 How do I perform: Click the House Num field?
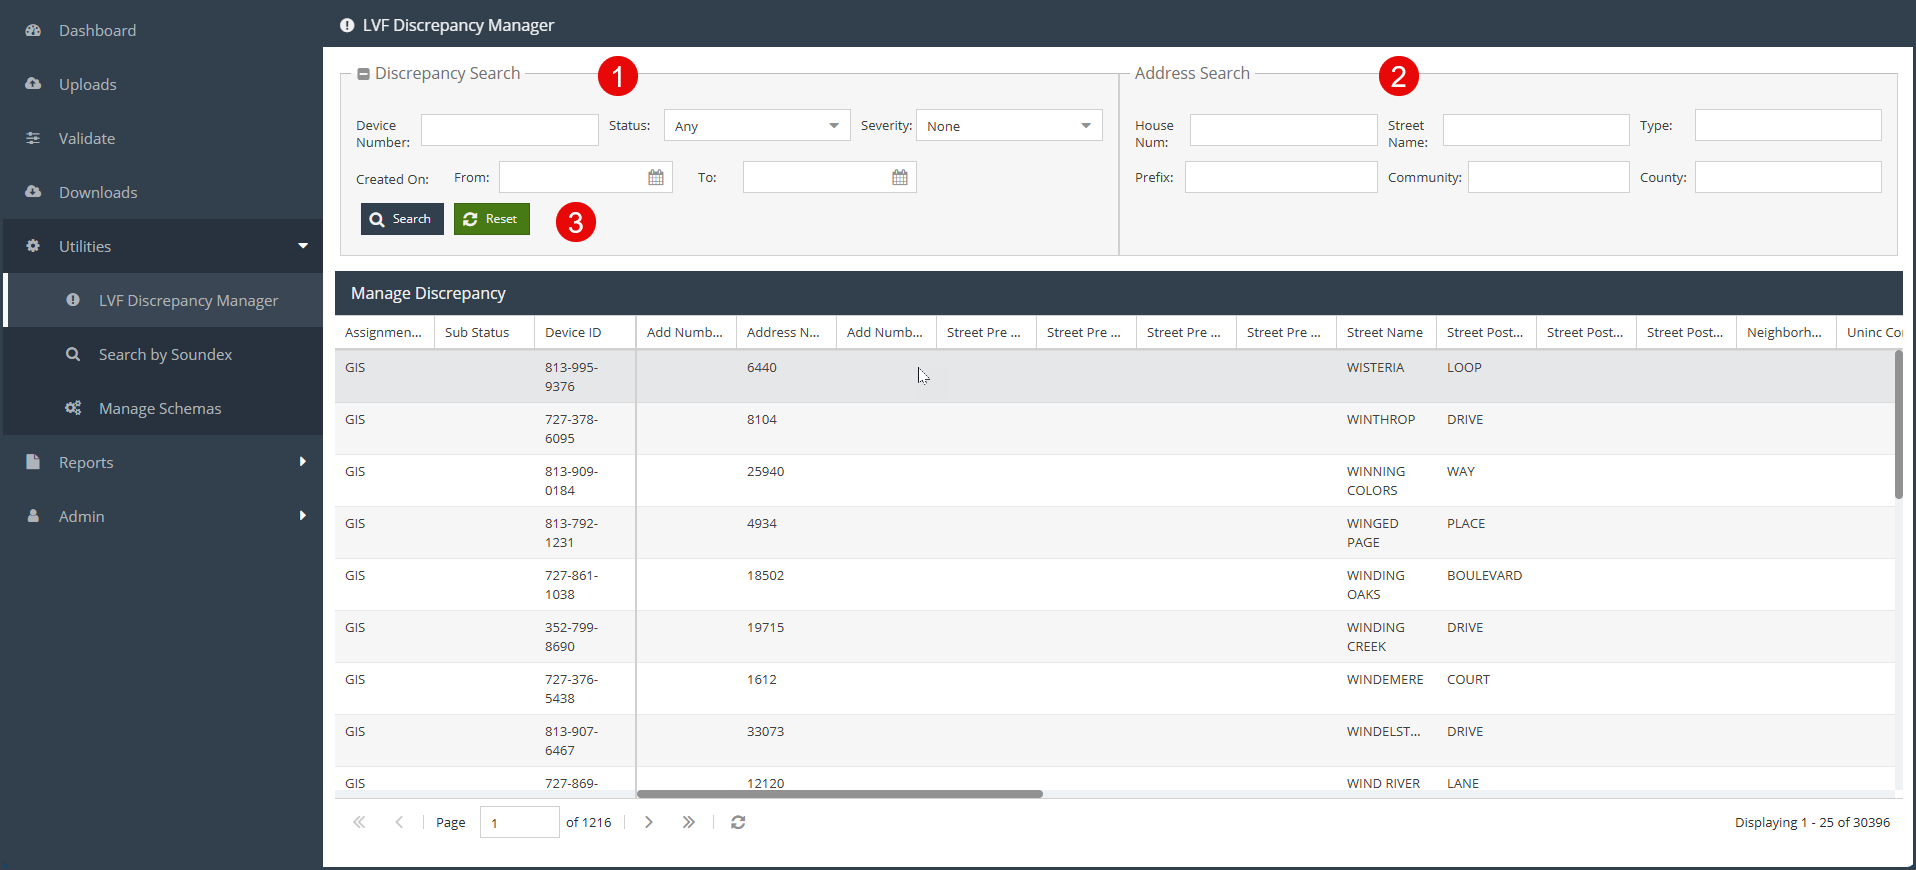point(1284,130)
